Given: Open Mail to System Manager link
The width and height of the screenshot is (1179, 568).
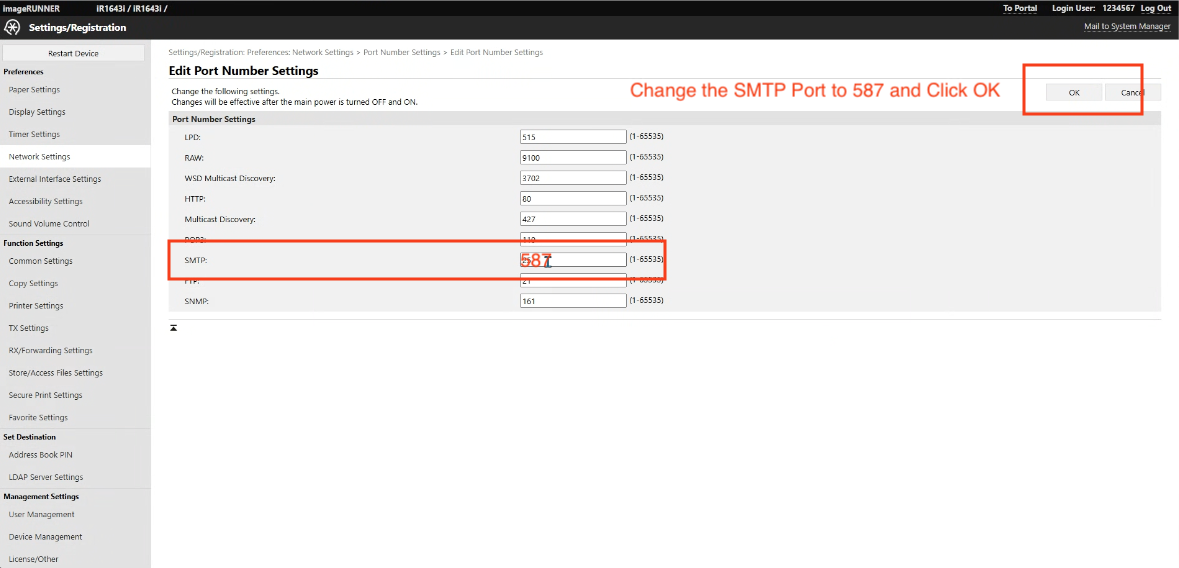Looking at the screenshot, I should [1127, 27].
